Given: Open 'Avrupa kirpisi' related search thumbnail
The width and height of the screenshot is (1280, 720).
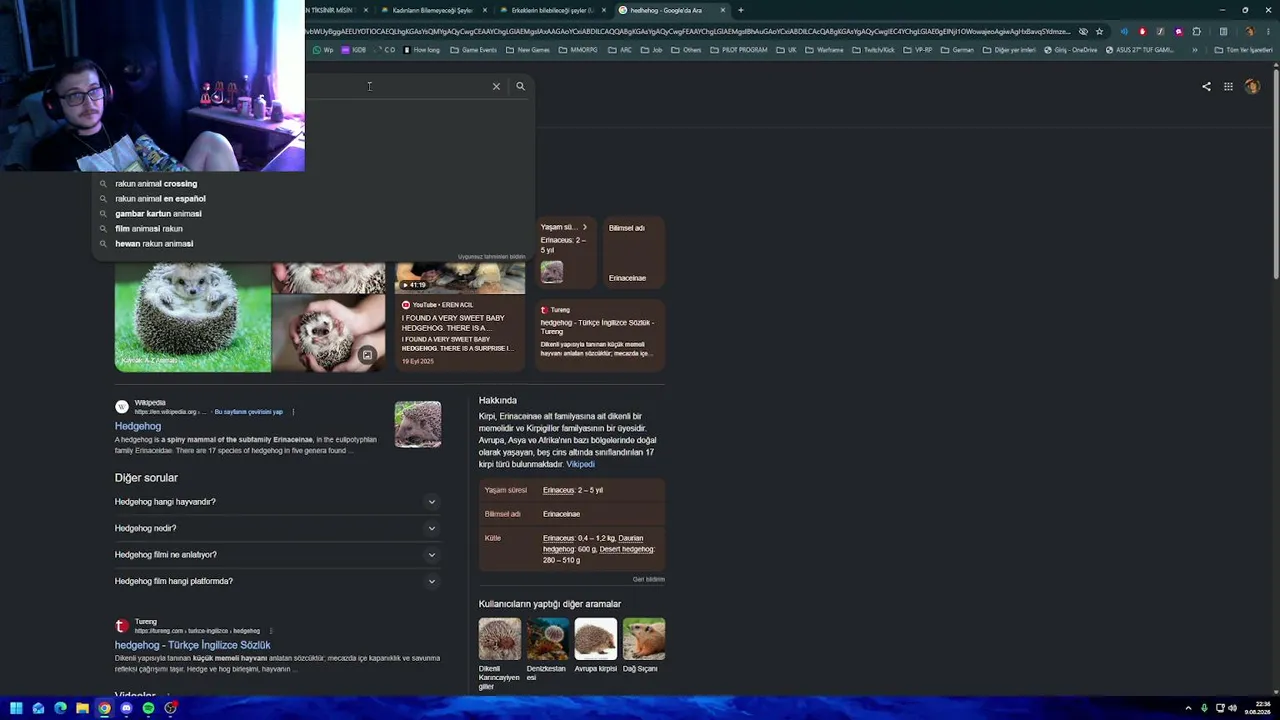Looking at the screenshot, I should [x=595, y=639].
